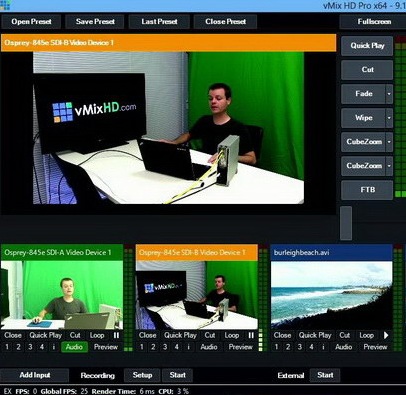Start Recording
This screenshot has width=406, height=395.
tap(177, 375)
